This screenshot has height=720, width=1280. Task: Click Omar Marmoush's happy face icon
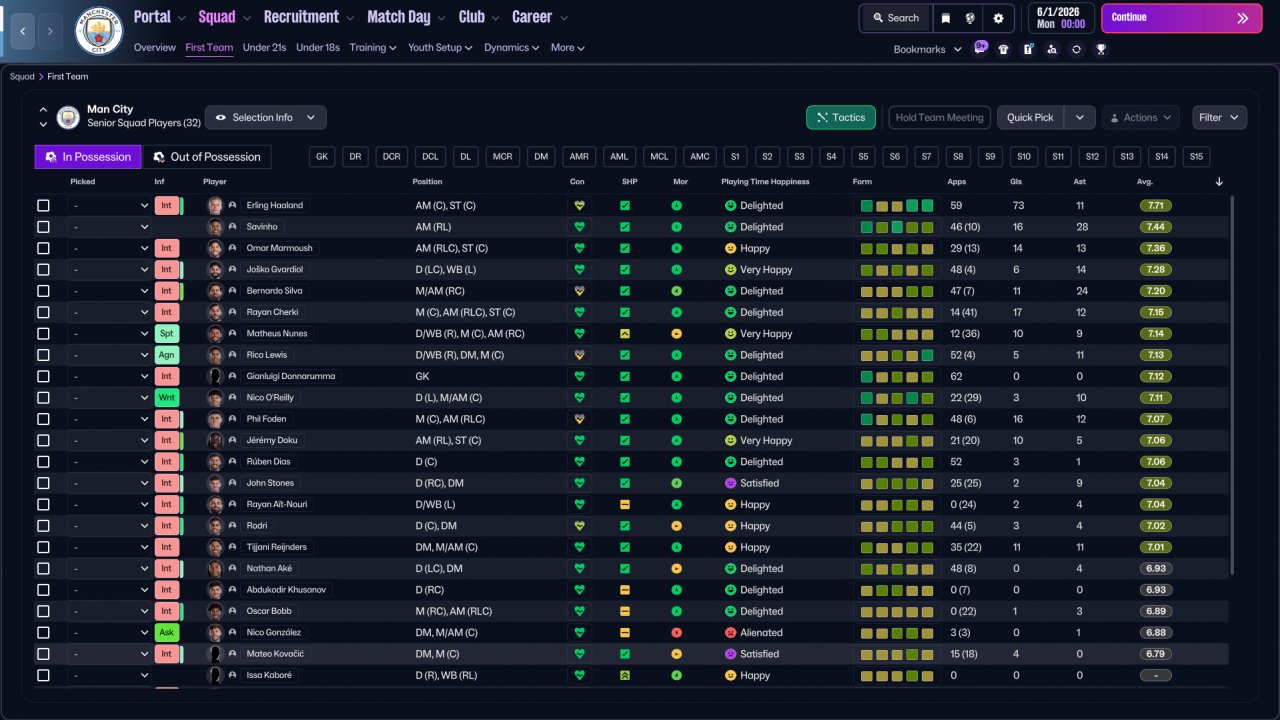tap(730, 248)
